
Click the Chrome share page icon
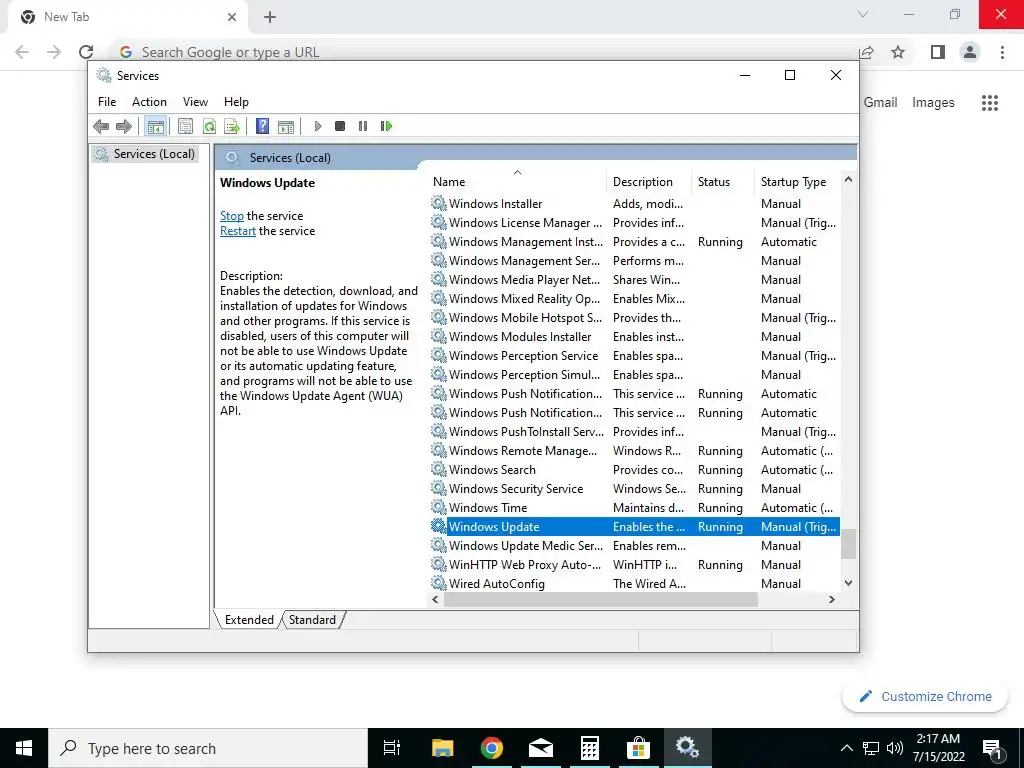tap(867, 52)
